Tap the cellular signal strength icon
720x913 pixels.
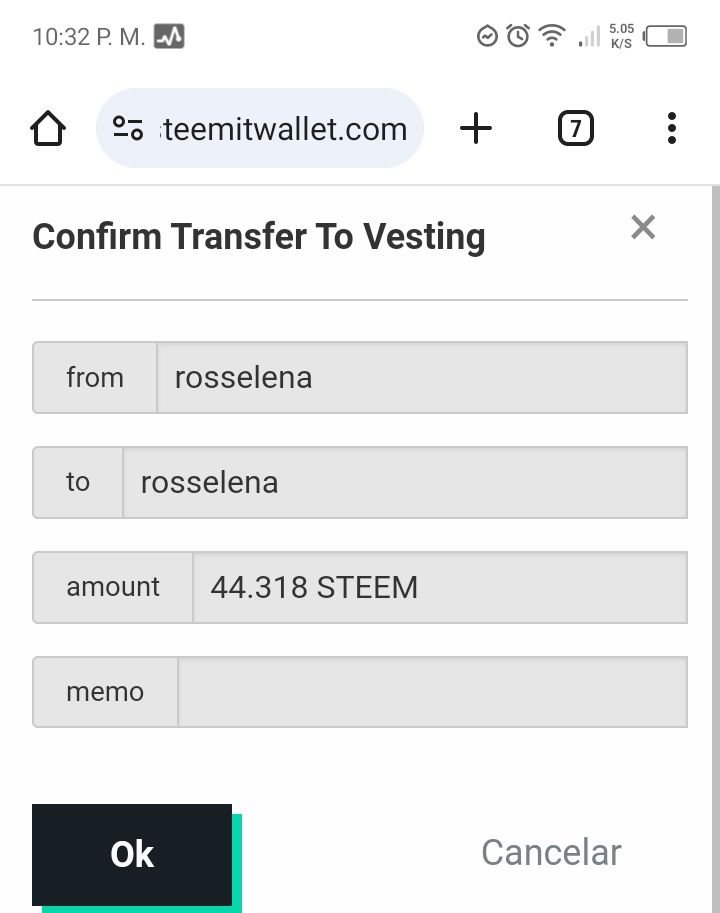pos(589,36)
